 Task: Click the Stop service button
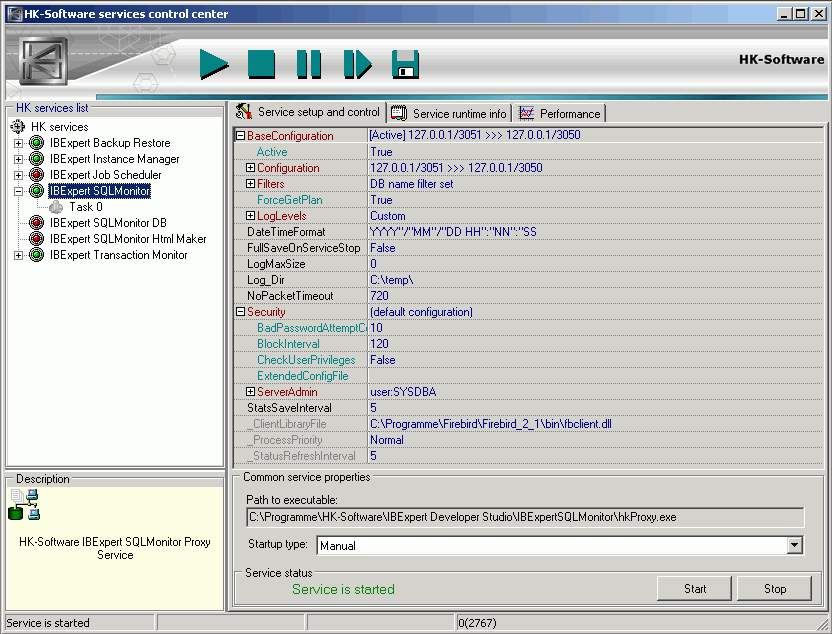click(775, 588)
